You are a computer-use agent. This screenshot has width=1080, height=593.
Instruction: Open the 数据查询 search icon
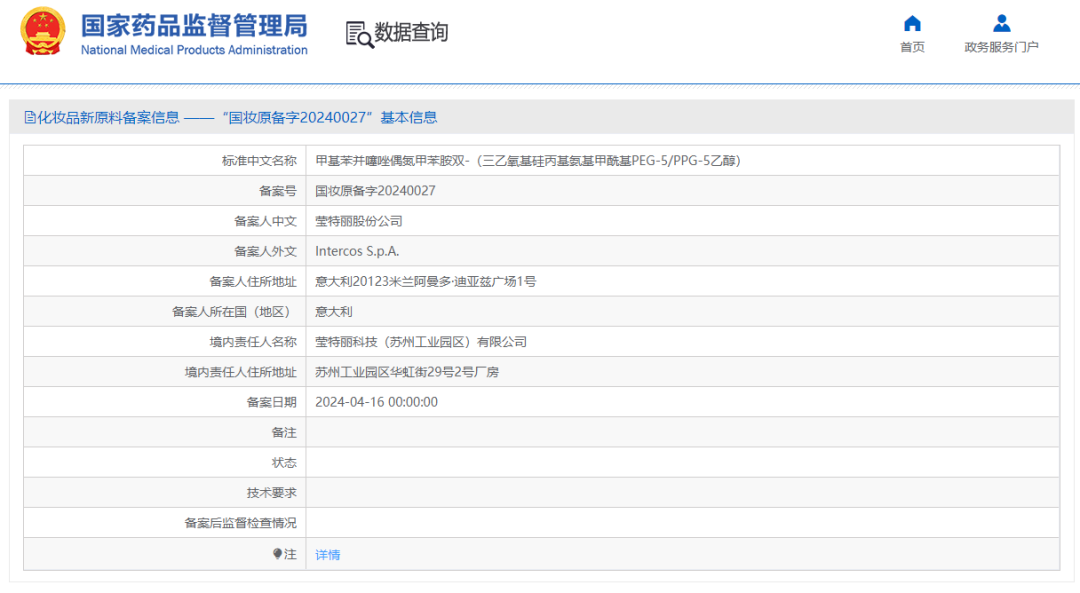tap(360, 34)
